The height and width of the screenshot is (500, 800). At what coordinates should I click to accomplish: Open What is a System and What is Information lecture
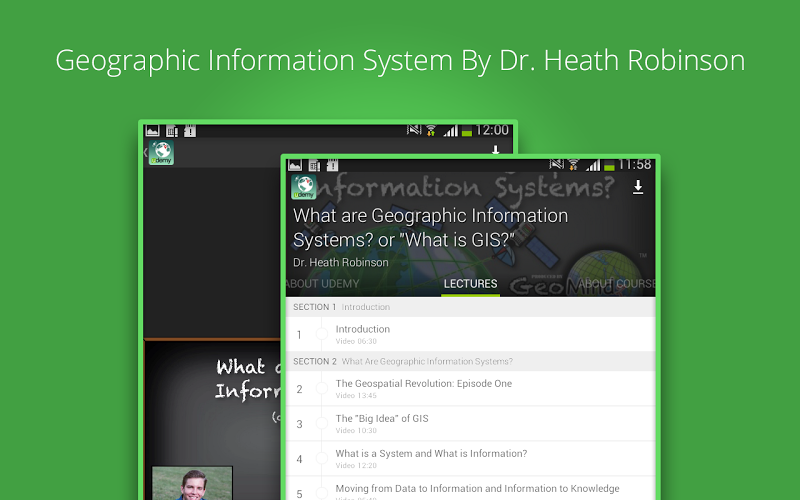431,459
